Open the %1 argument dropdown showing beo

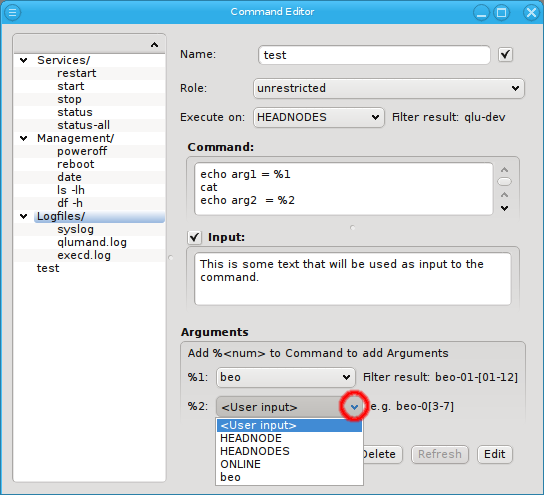[286, 377]
